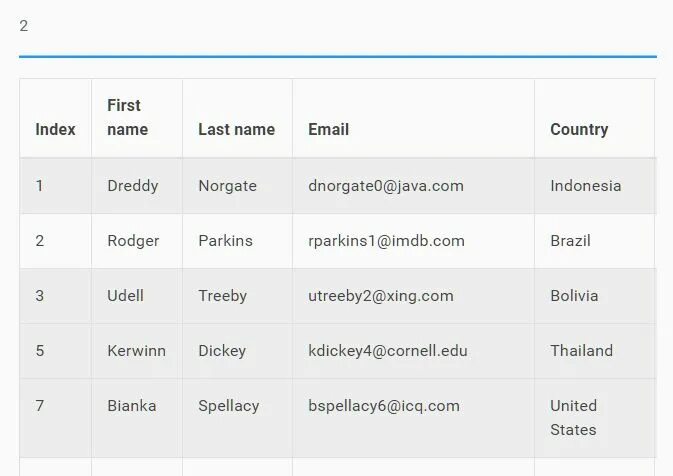
Task: Sort by the Email column header
Action: coord(413,118)
